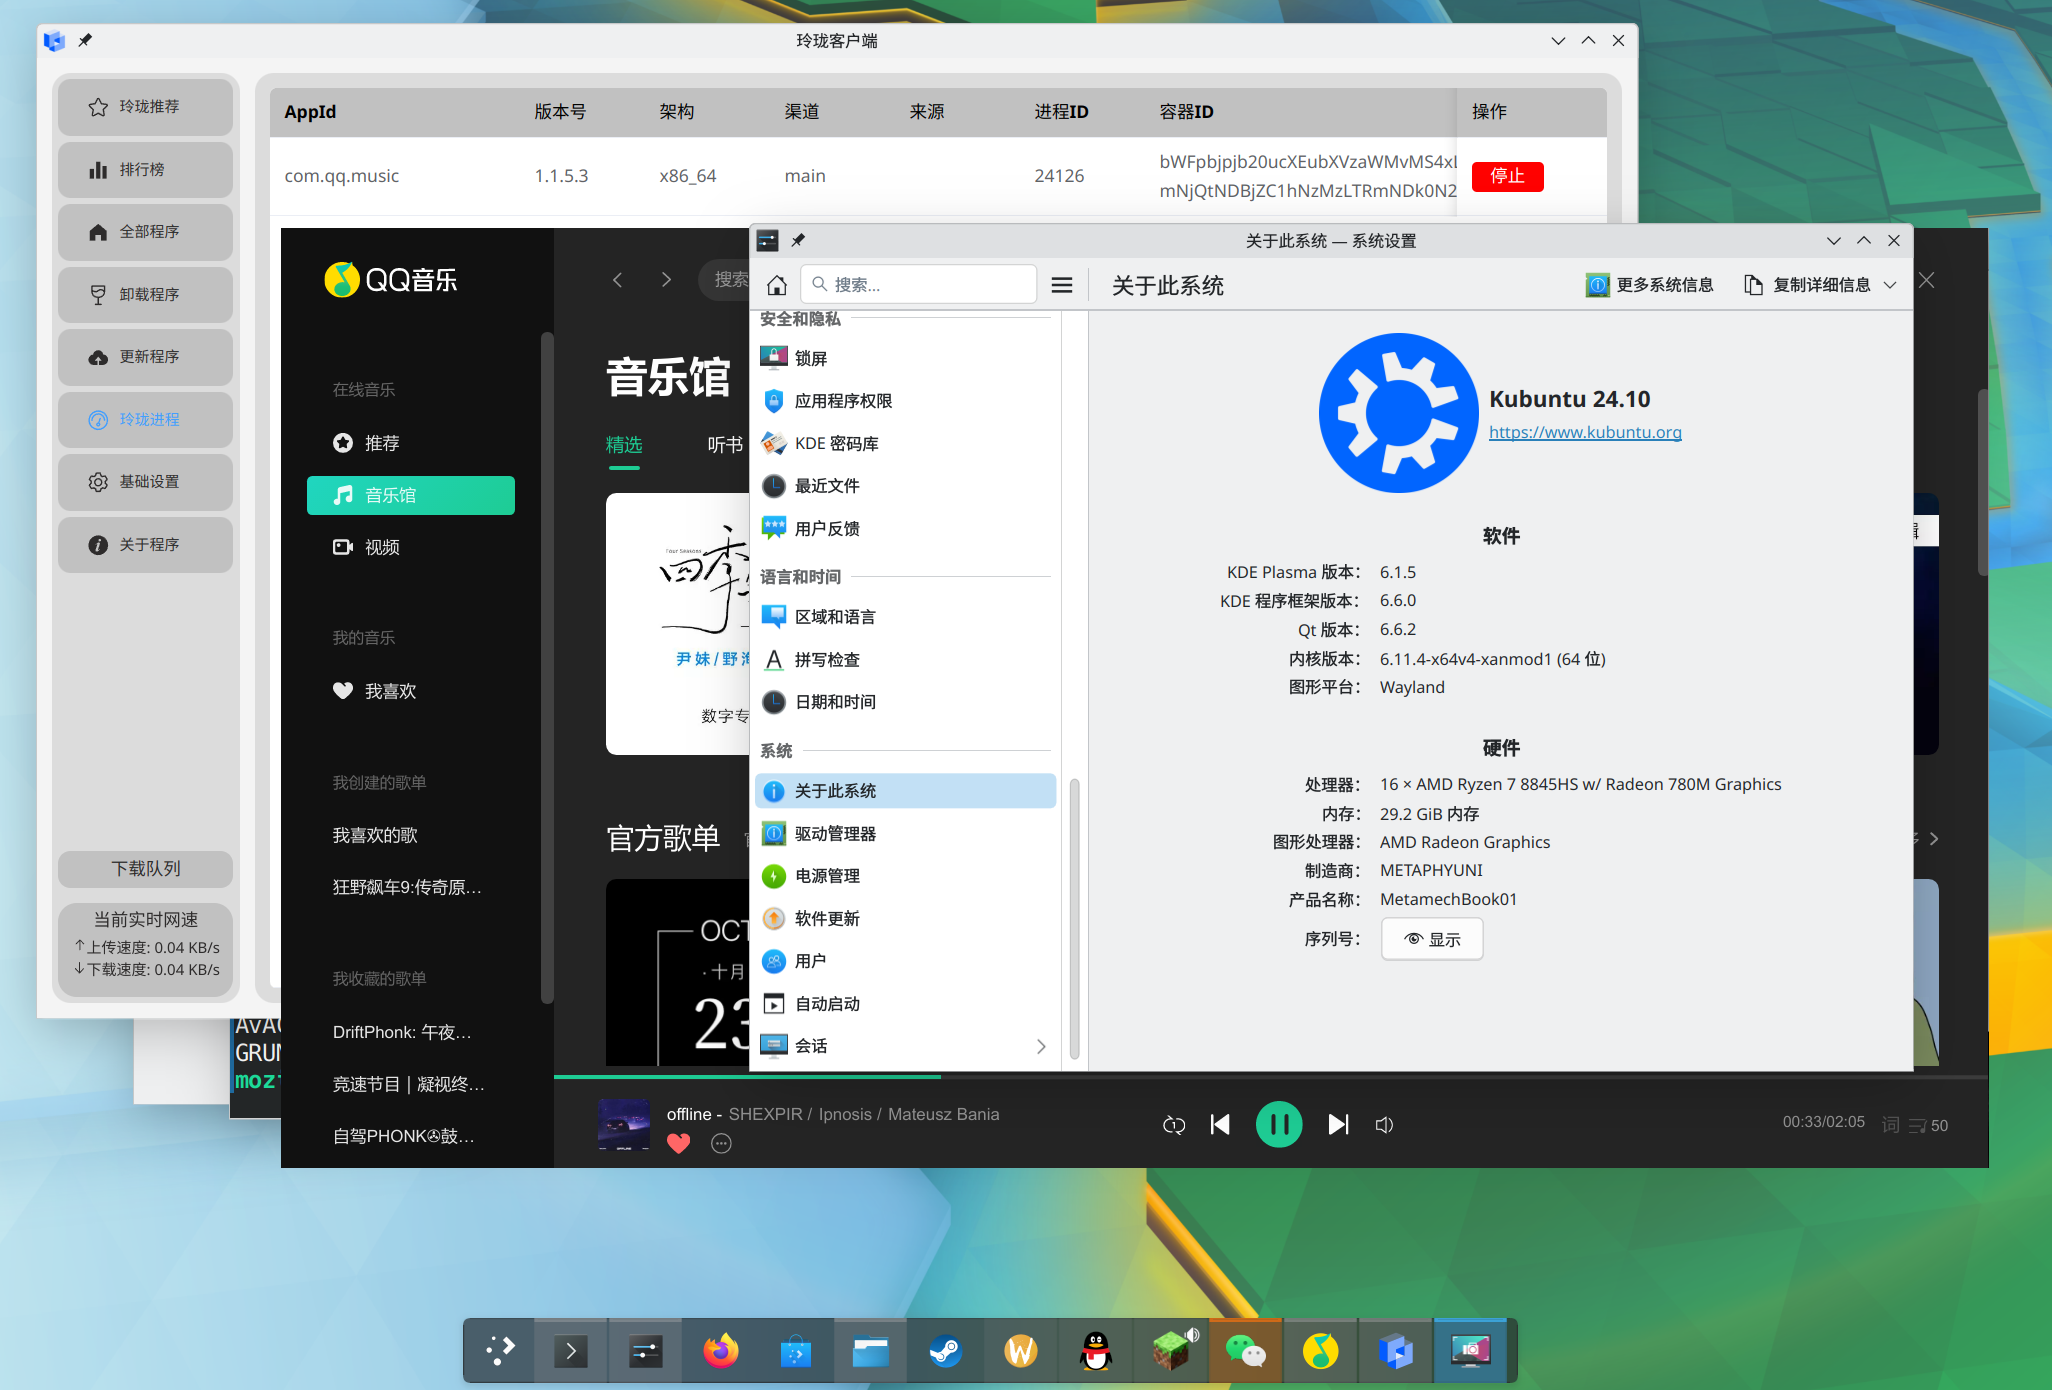Open playlist 我喜欢的歌 in QQ Music

(375, 835)
